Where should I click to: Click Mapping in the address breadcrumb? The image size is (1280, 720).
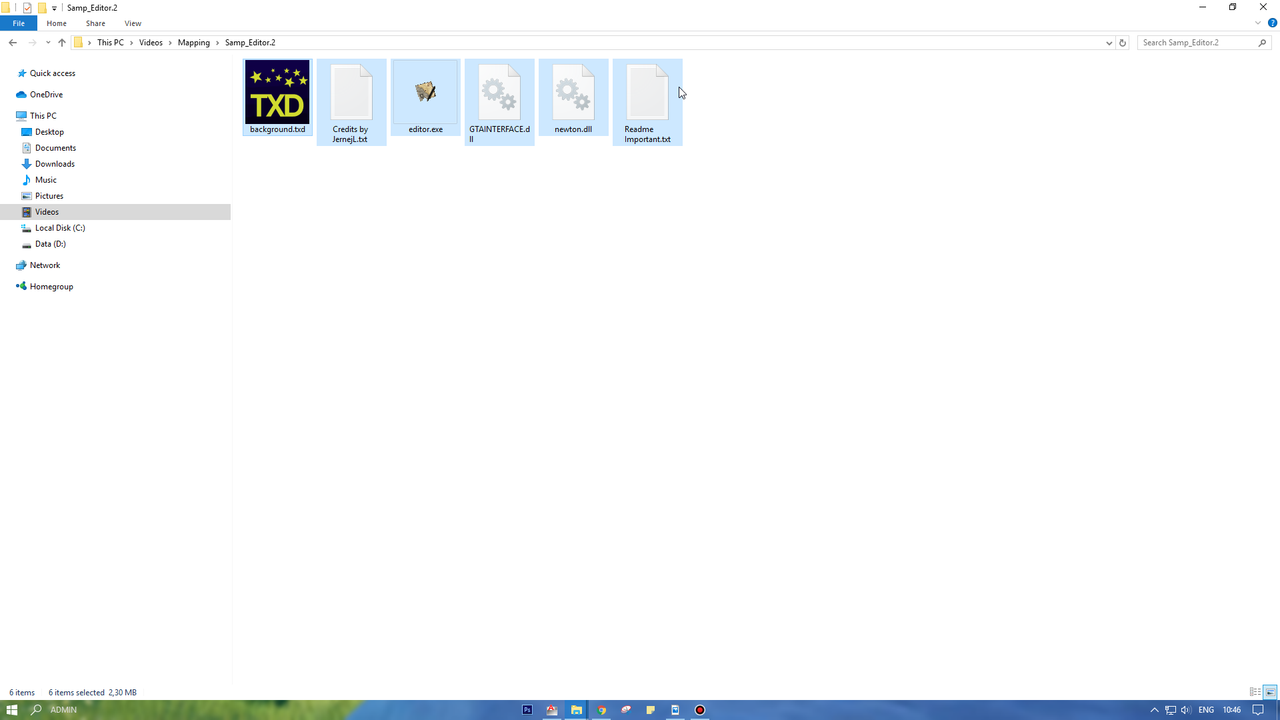coord(194,43)
